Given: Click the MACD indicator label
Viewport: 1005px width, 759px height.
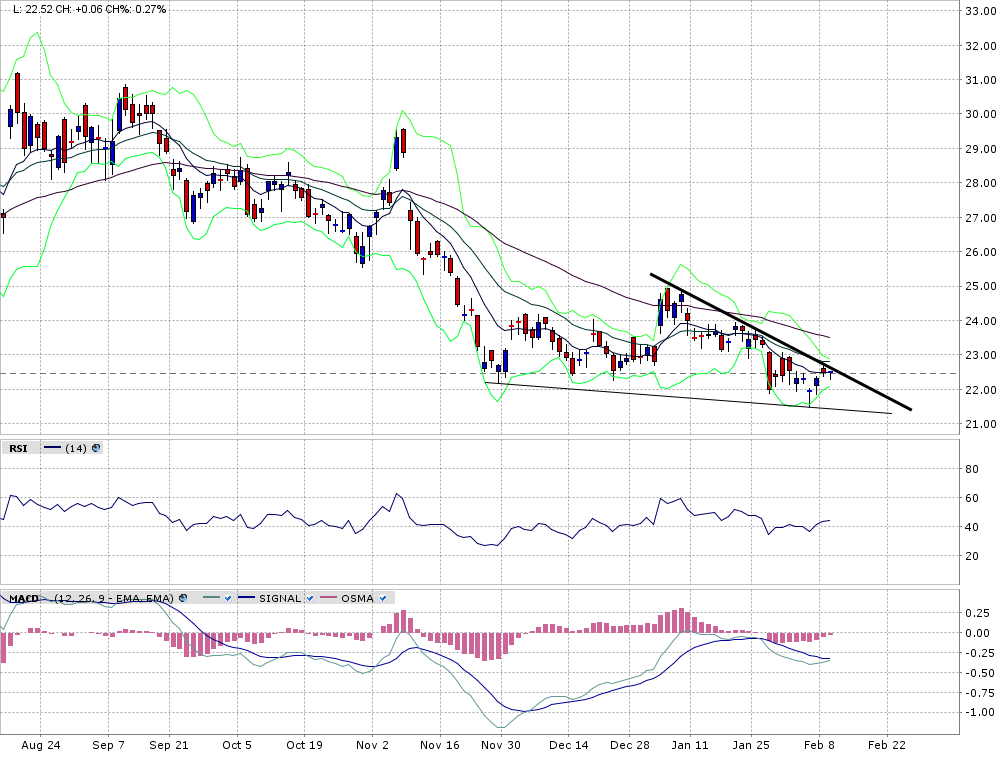Looking at the screenshot, I should coord(24,598).
